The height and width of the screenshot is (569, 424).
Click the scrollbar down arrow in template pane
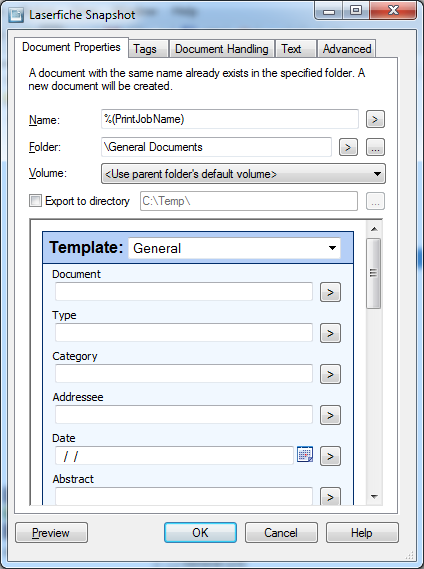pyautogui.click(x=374, y=497)
